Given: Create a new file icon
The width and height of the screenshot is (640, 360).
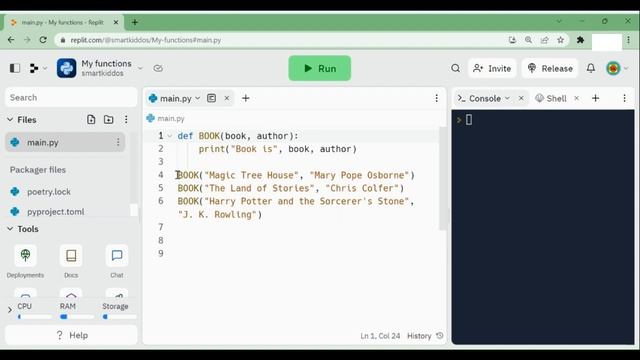Looking at the screenshot, I should point(91,119).
